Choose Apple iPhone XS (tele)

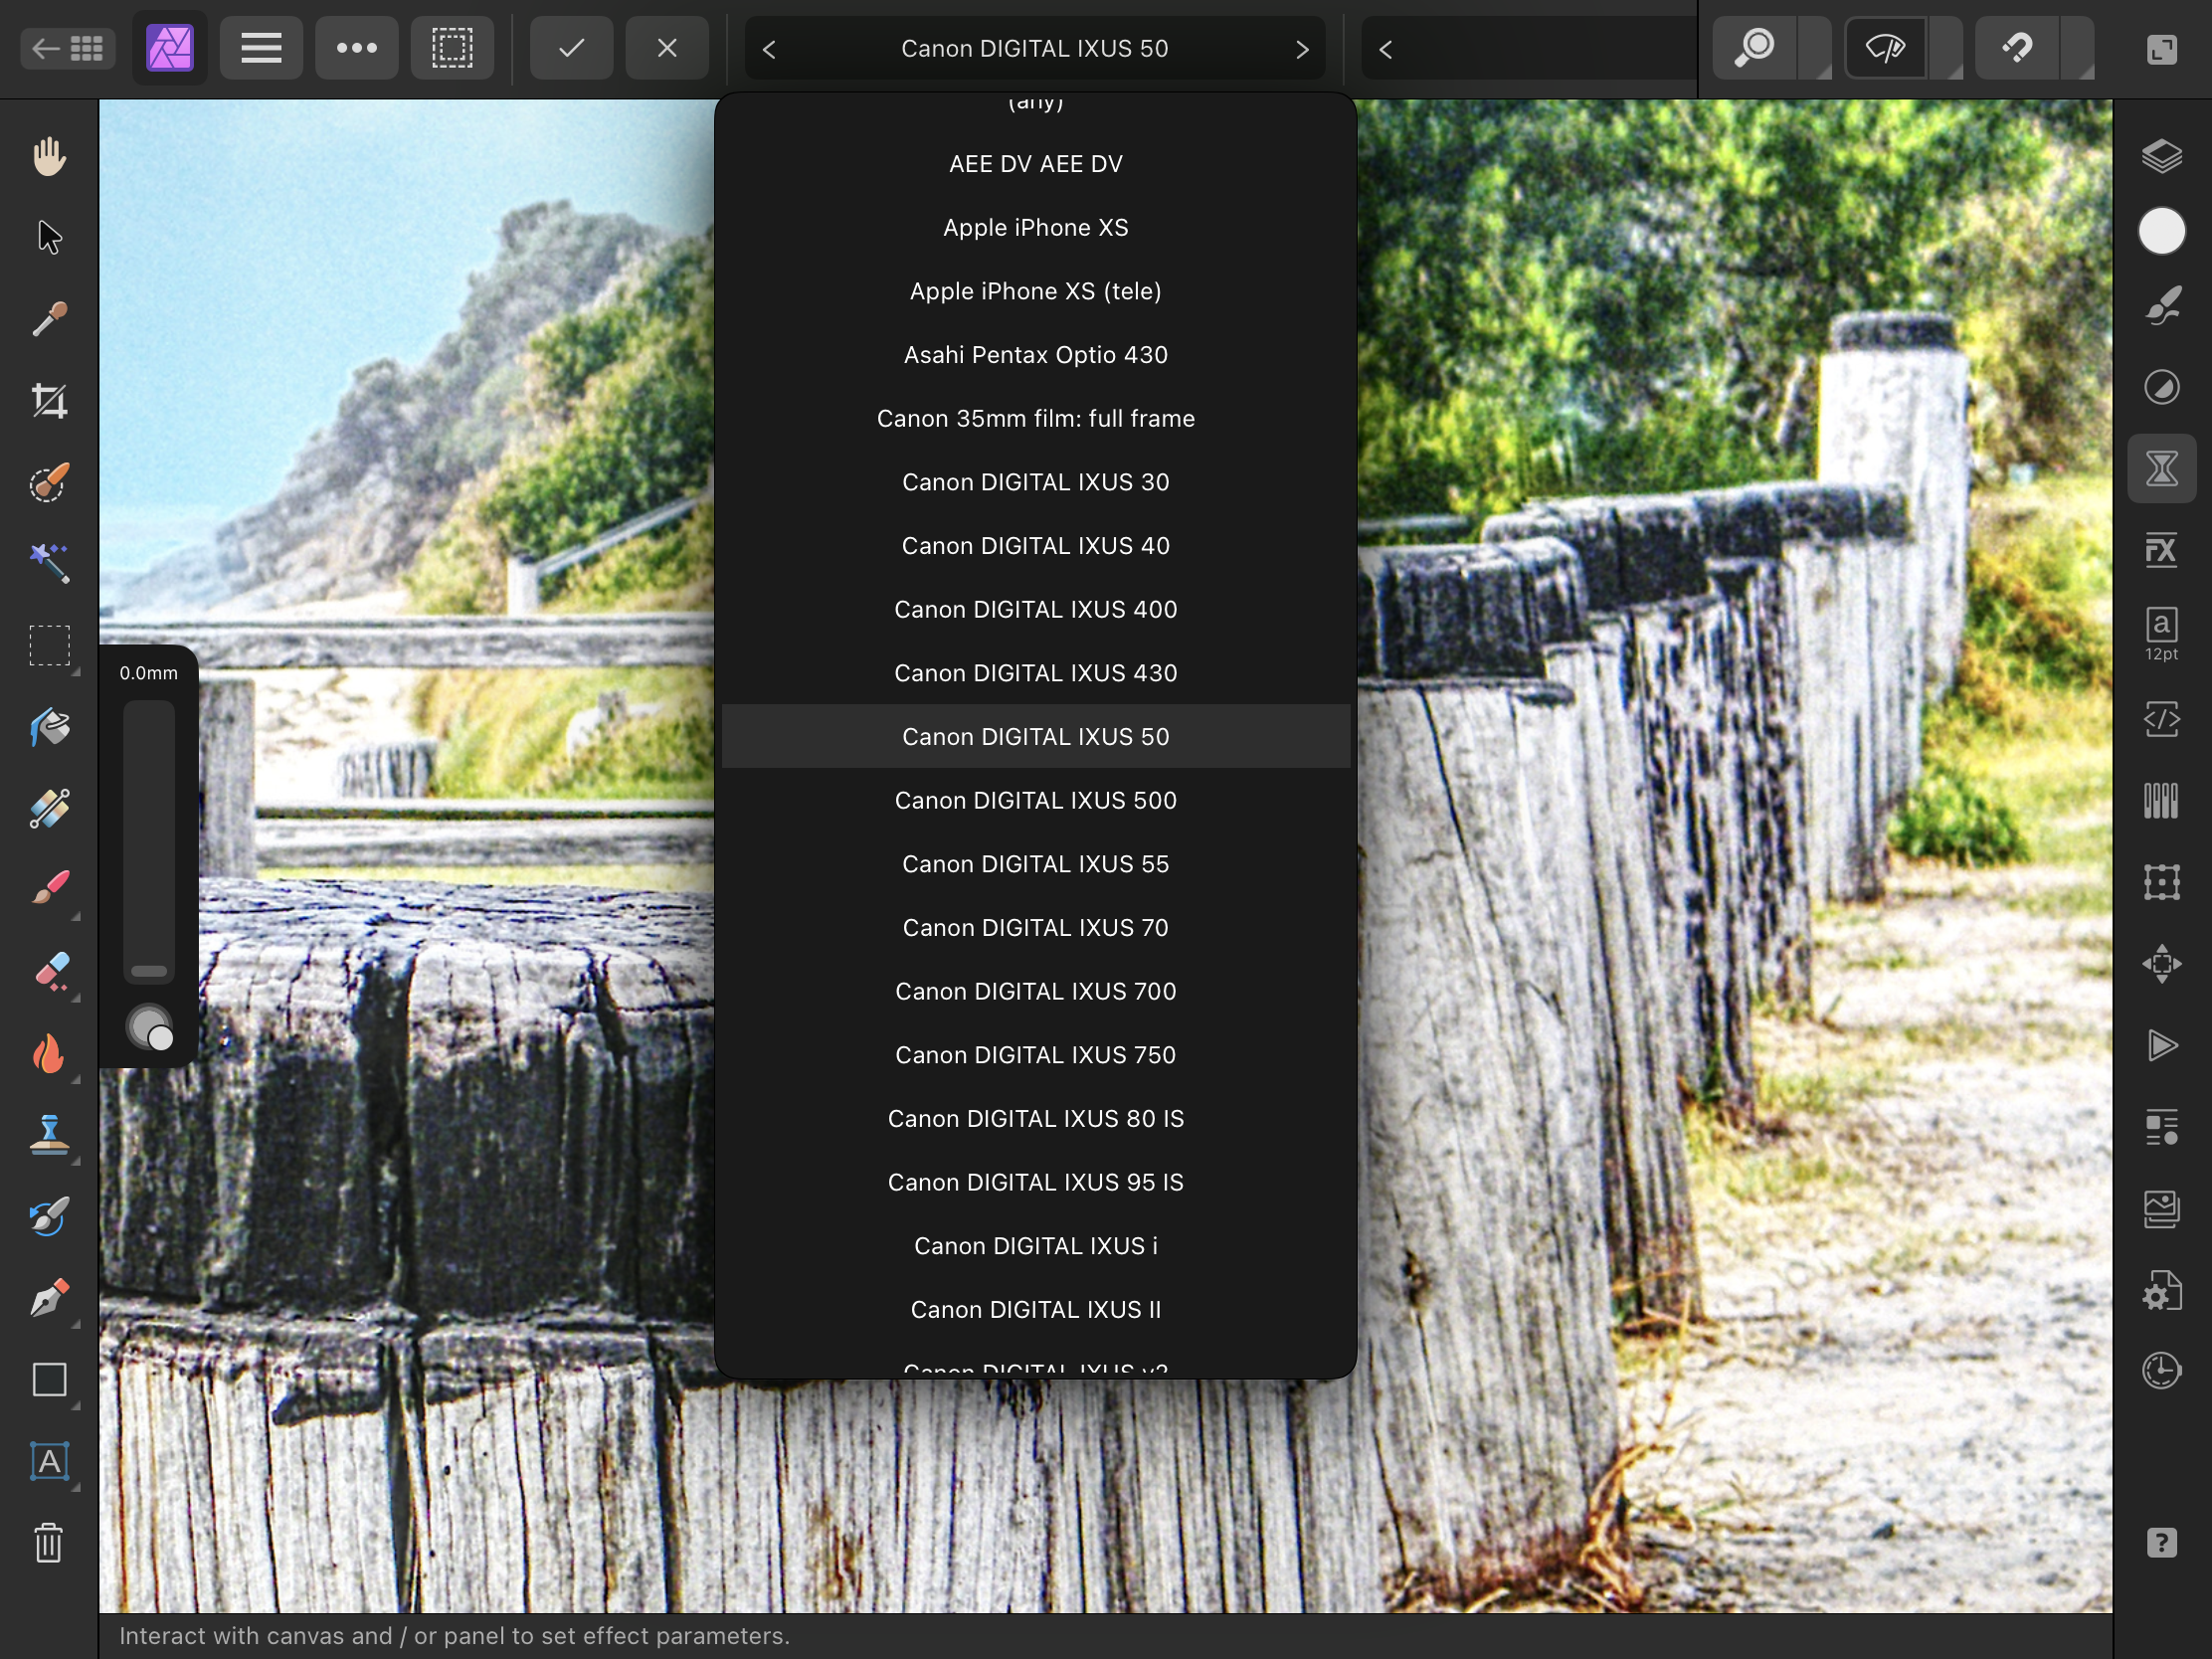pos(1036,291)
